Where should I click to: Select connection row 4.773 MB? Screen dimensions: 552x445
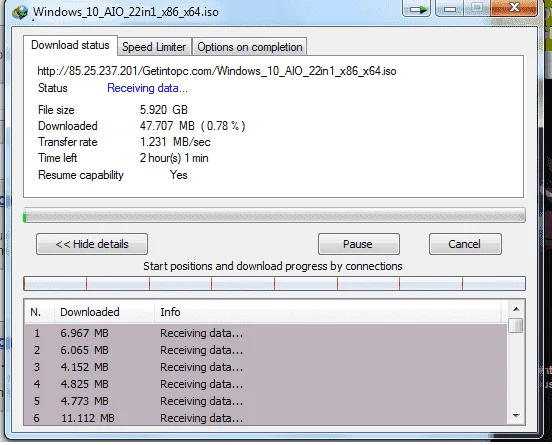266,401
